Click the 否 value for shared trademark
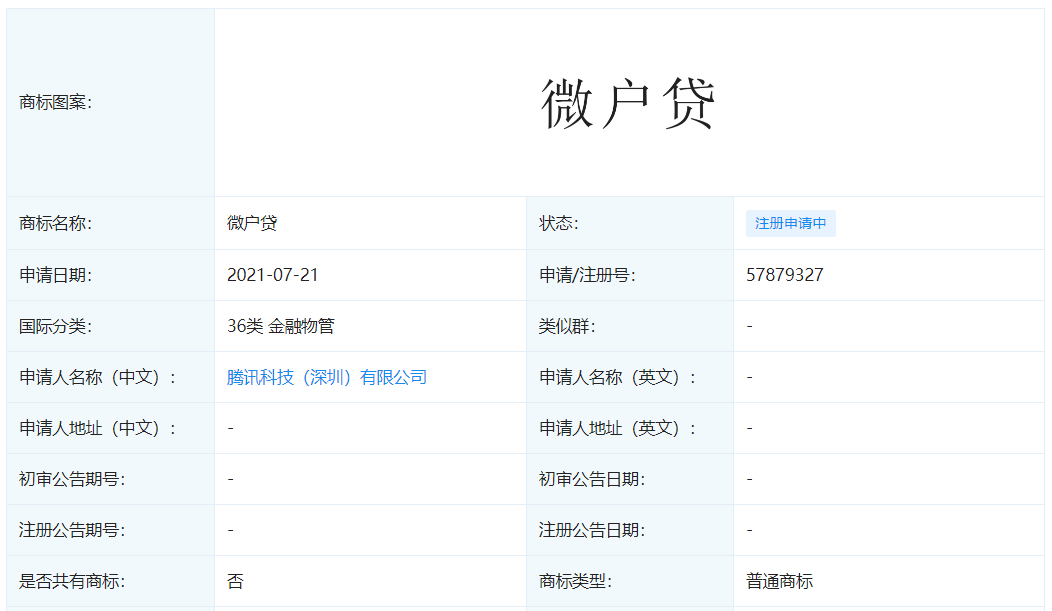 point(235,581)
